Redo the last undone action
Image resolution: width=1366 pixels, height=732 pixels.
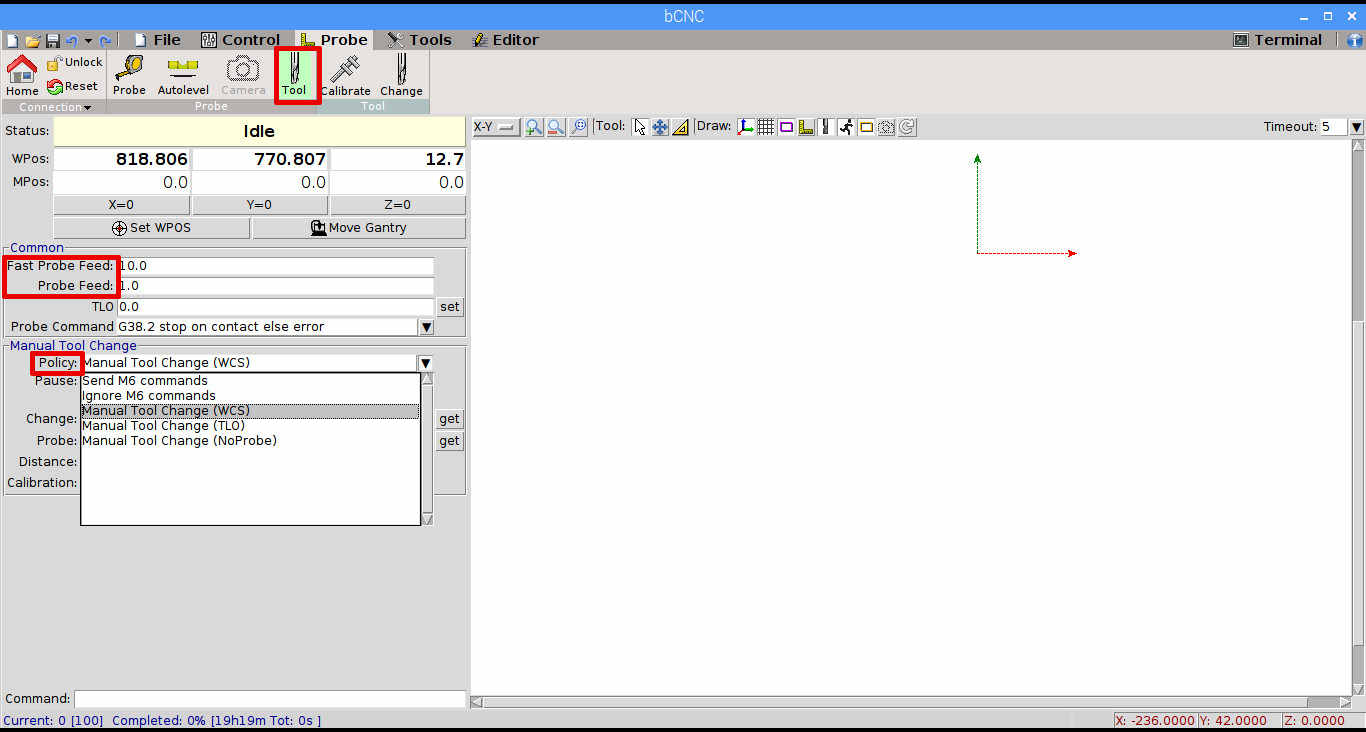click(x=105, y=41)
